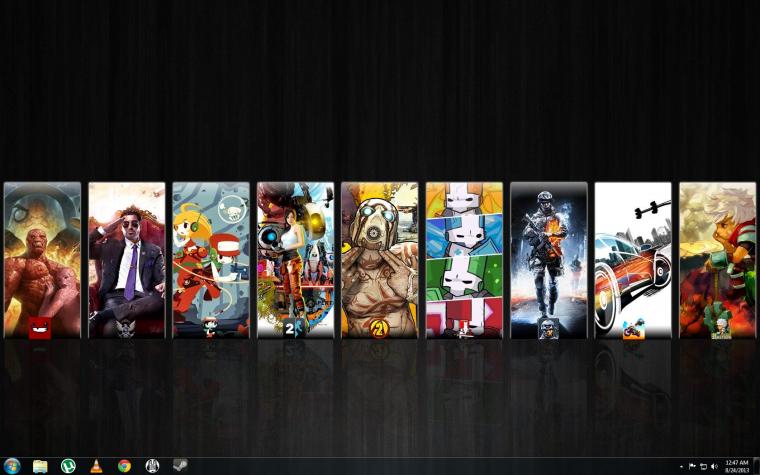This screenshot has width=760, height=475.
Task: Open Steam from the taskbar
Action: coord(180,466)
